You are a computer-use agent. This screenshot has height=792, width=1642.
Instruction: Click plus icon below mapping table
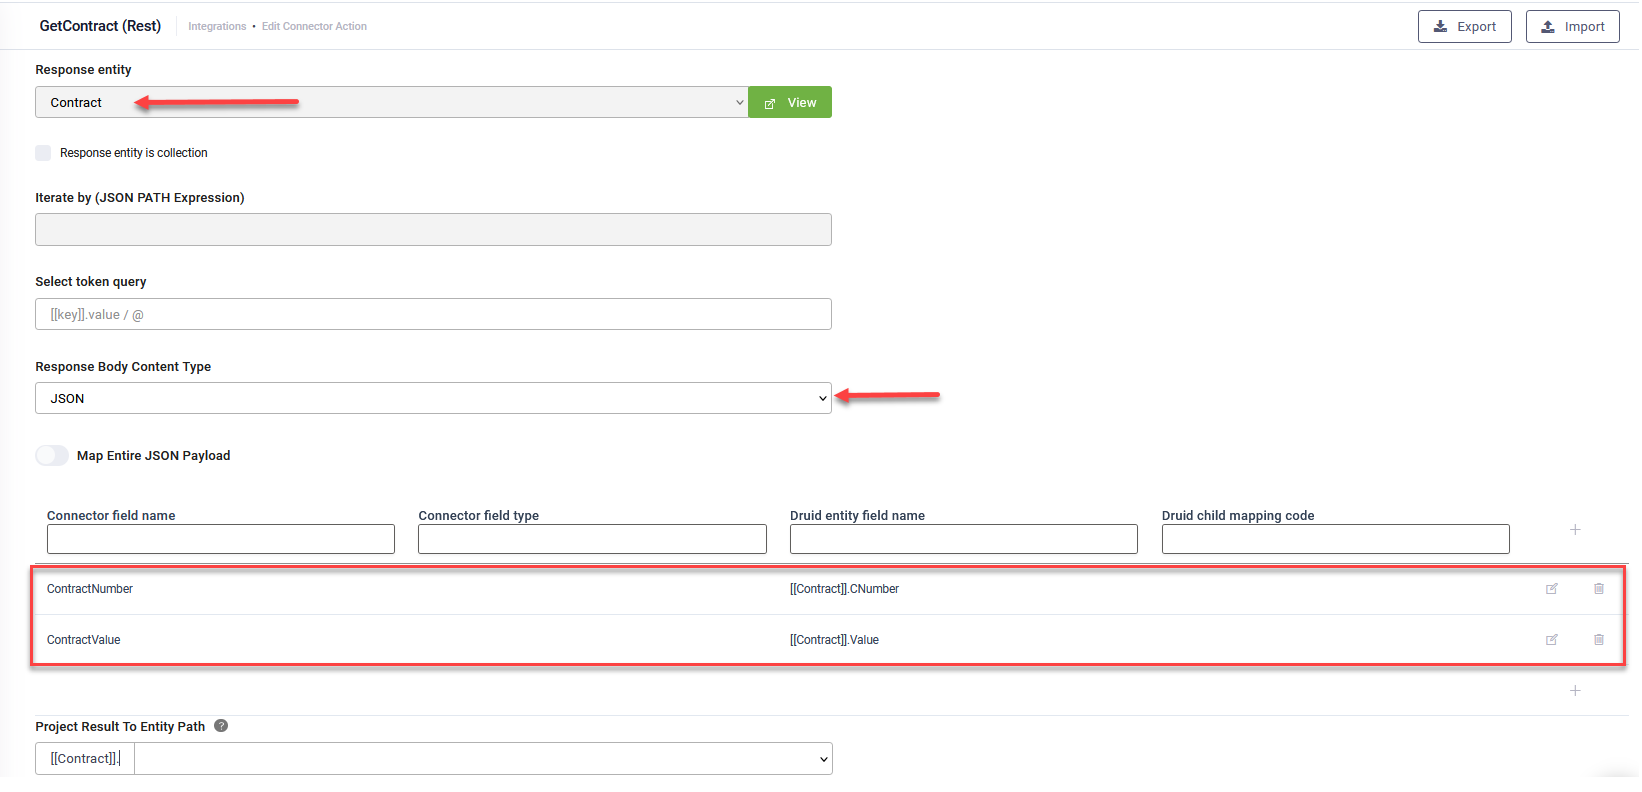1575,690
